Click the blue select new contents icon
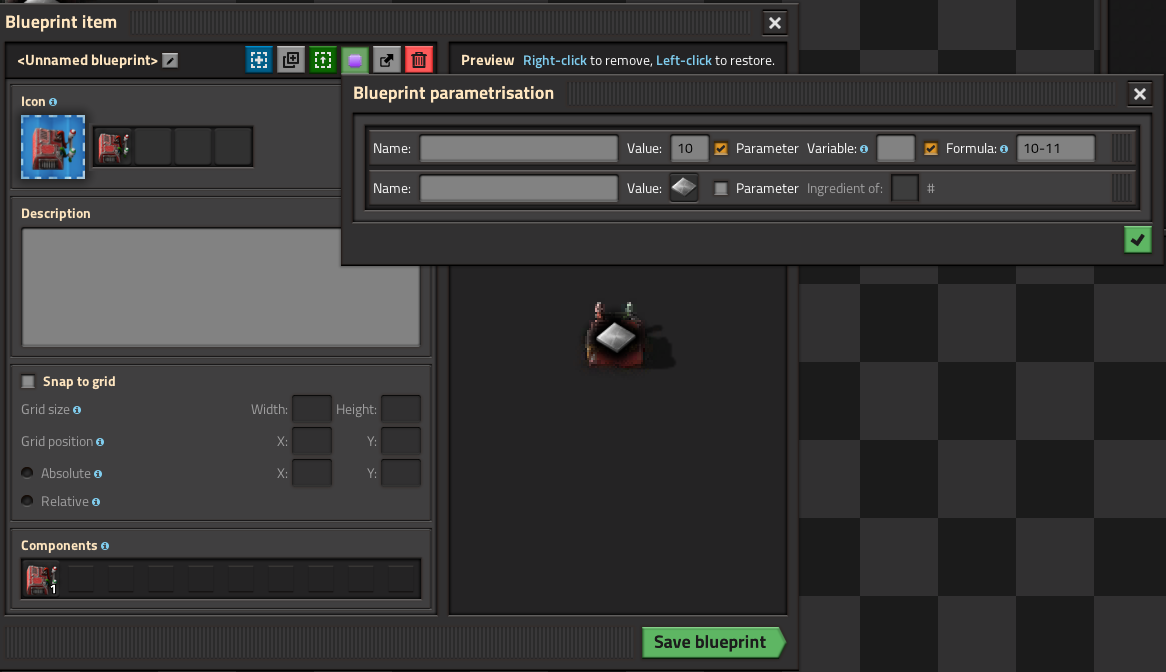The height and width of the screenshot is (672, 1166). tap(259, 60)
